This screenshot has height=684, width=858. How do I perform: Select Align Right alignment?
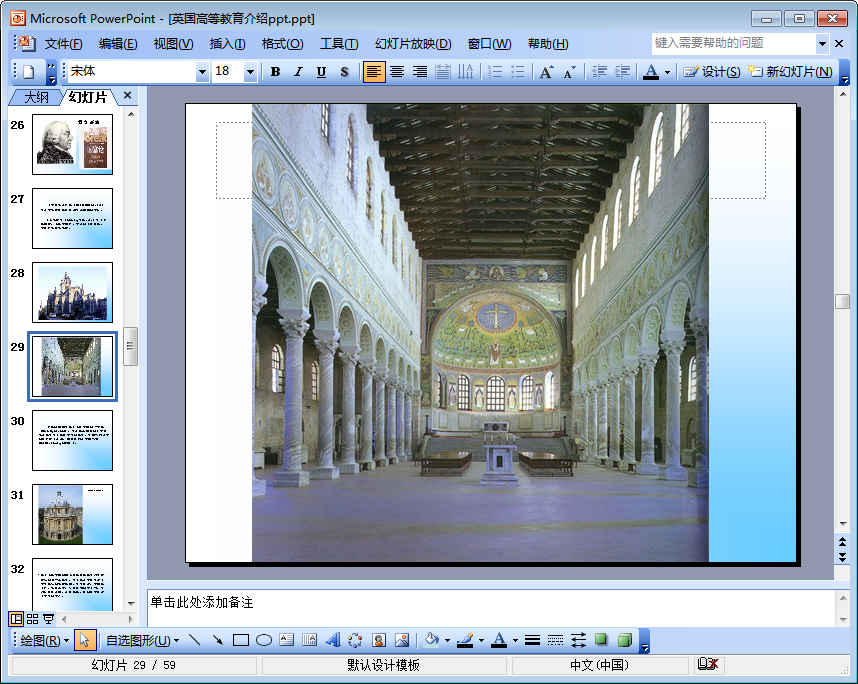pyautogui.click(x=420, y=72)
